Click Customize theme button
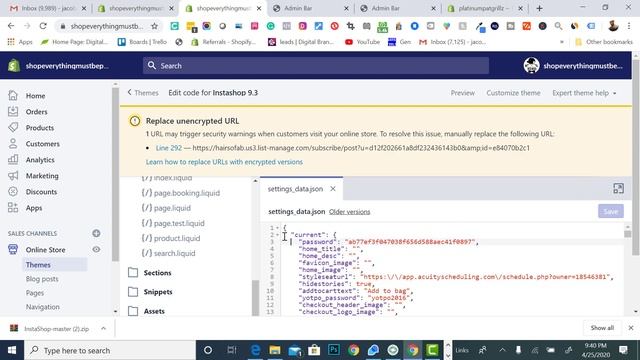 513,93
